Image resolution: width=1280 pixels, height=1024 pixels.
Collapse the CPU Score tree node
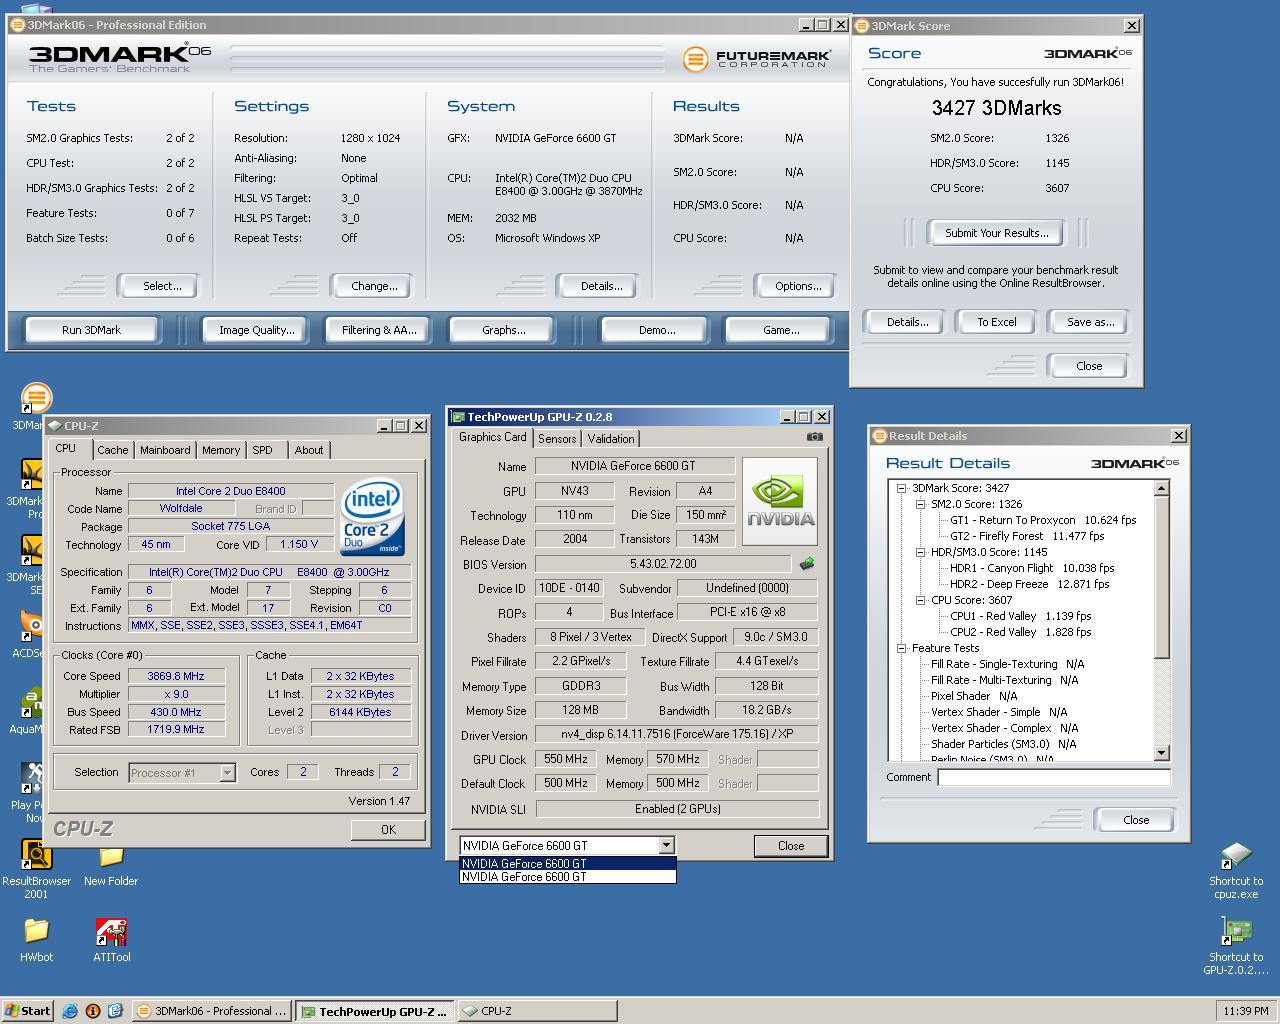pyautogui.click(x=920, y=600)
